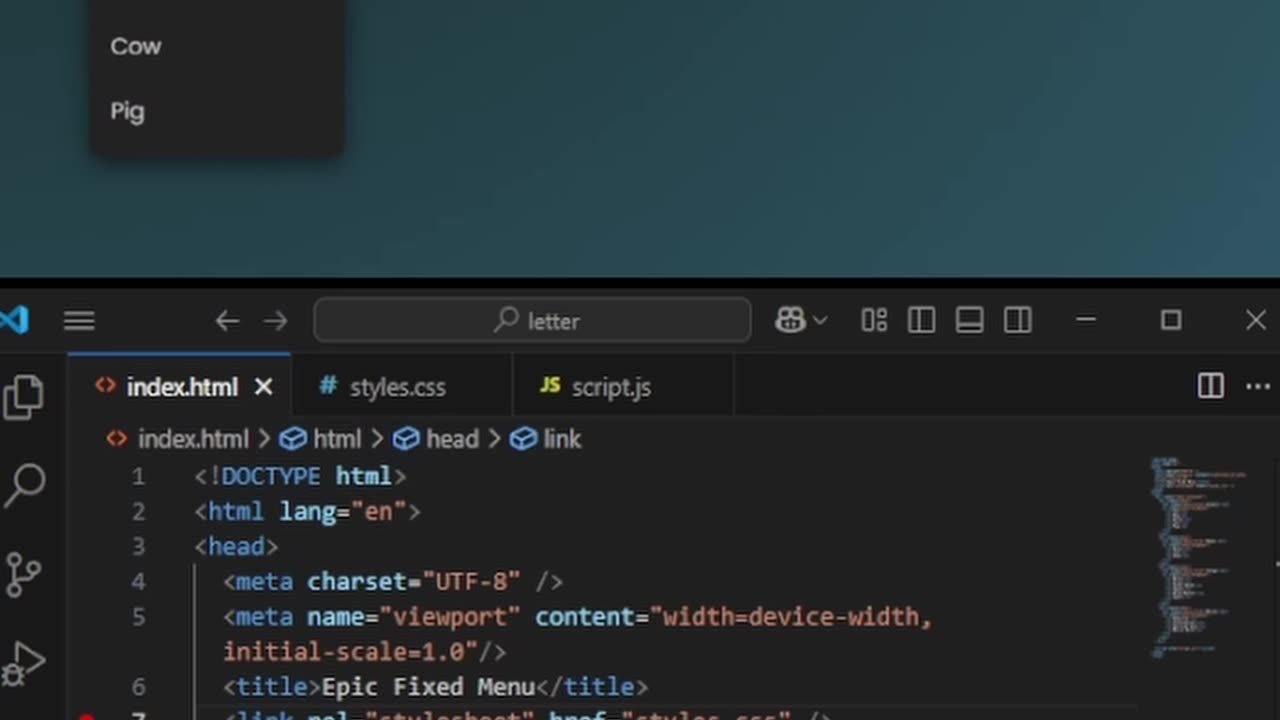Open the editor More Actions menu
1280x720 pixels.
click(x=1258, y=386)
